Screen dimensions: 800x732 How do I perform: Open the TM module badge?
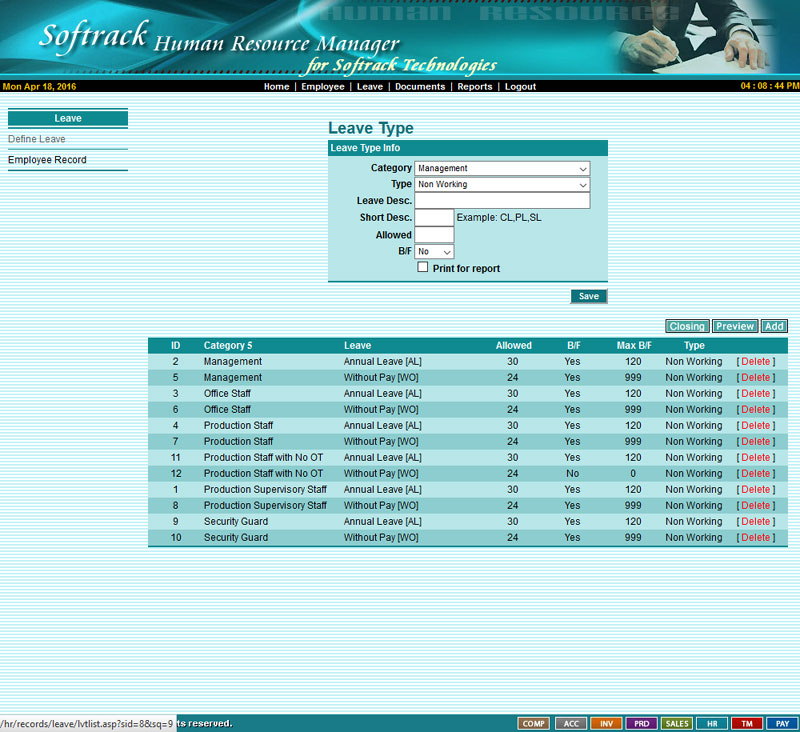click(x=747, y=723)
